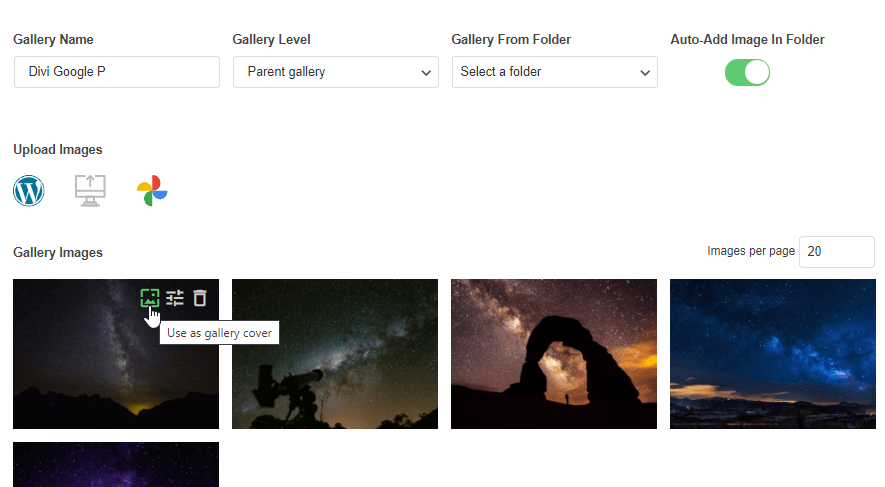The image size is (885, 487).
Task: Open the Google Photos import icon
Action: point(152,190)
